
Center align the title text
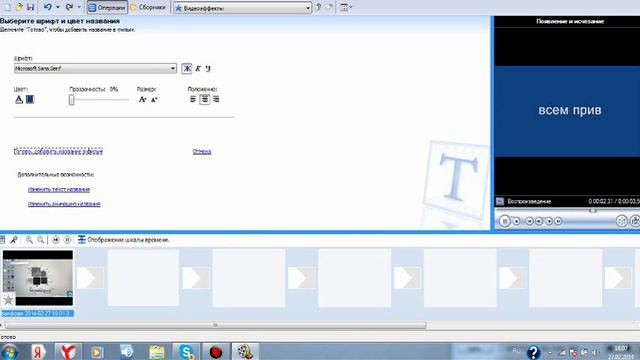tap(204, 99)
